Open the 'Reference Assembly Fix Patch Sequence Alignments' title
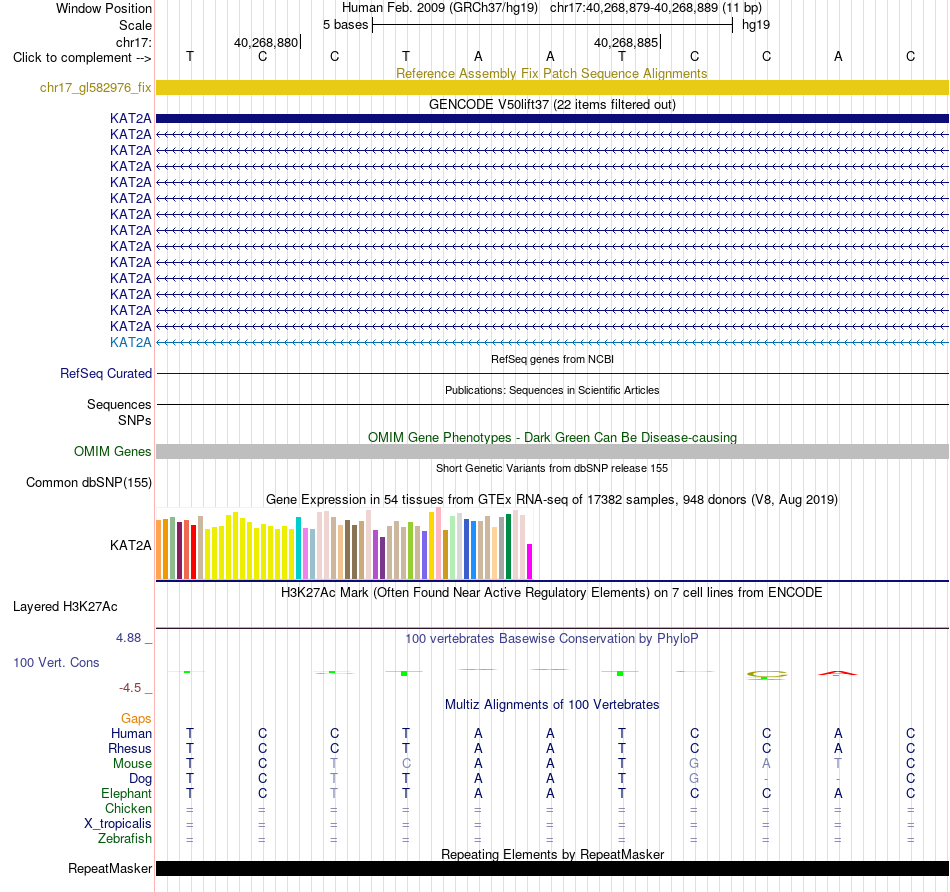This screenshot has width=950, height=892. (551, 73)
